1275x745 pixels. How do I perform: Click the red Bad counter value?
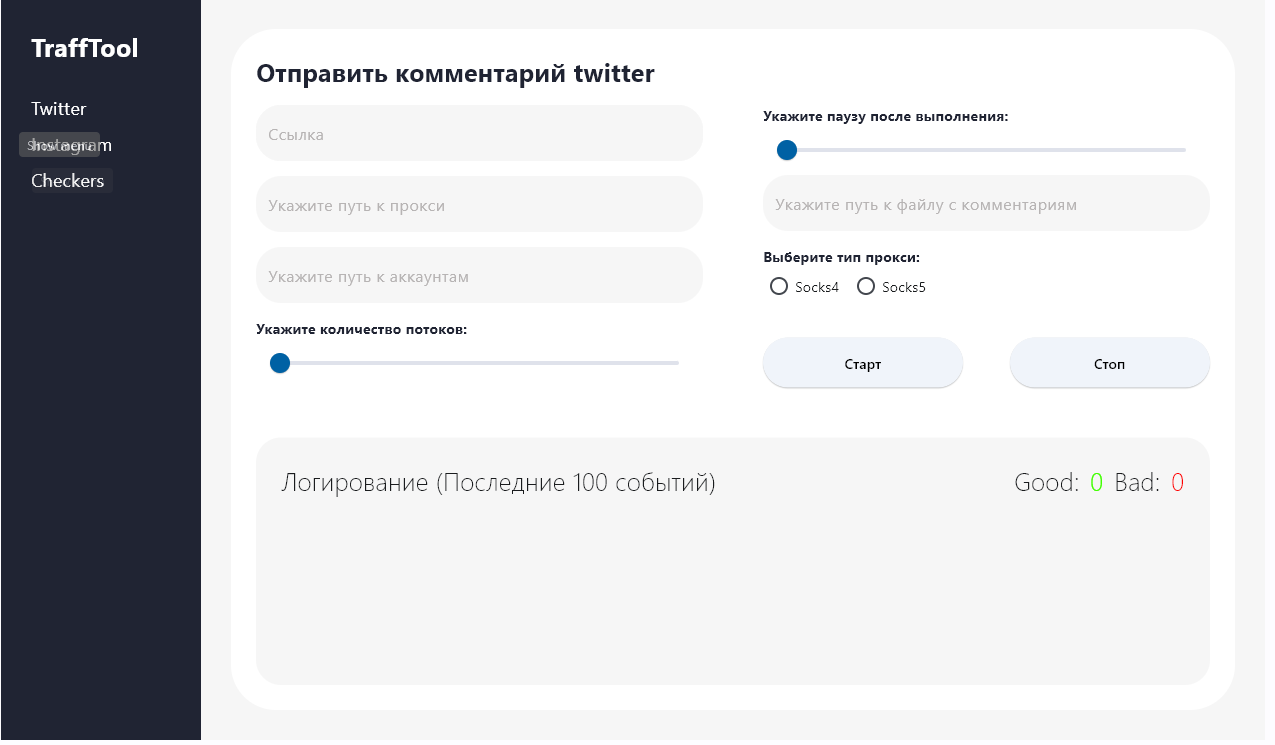coord(1177,483)
